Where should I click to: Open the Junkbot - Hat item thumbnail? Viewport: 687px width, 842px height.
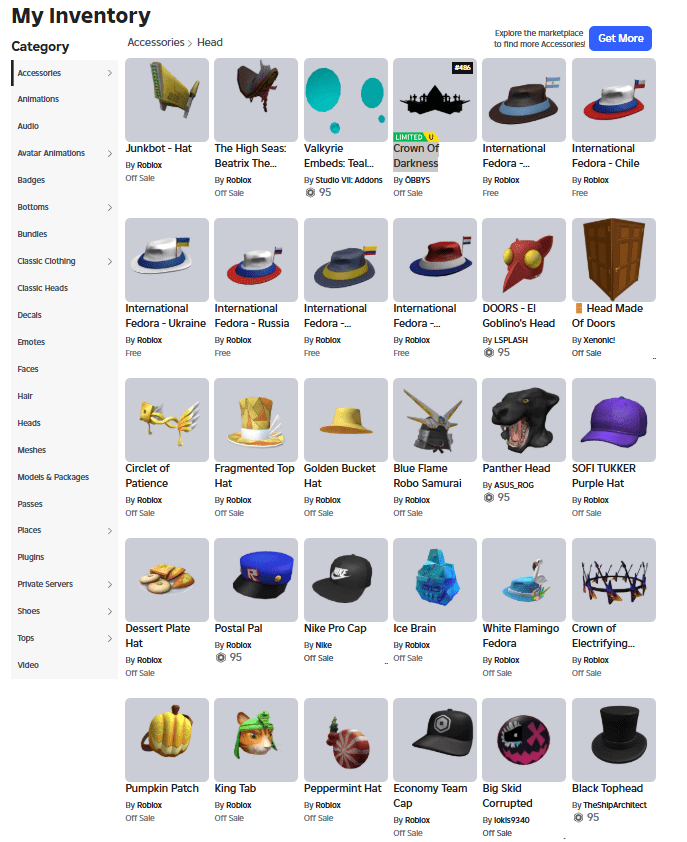166,99
